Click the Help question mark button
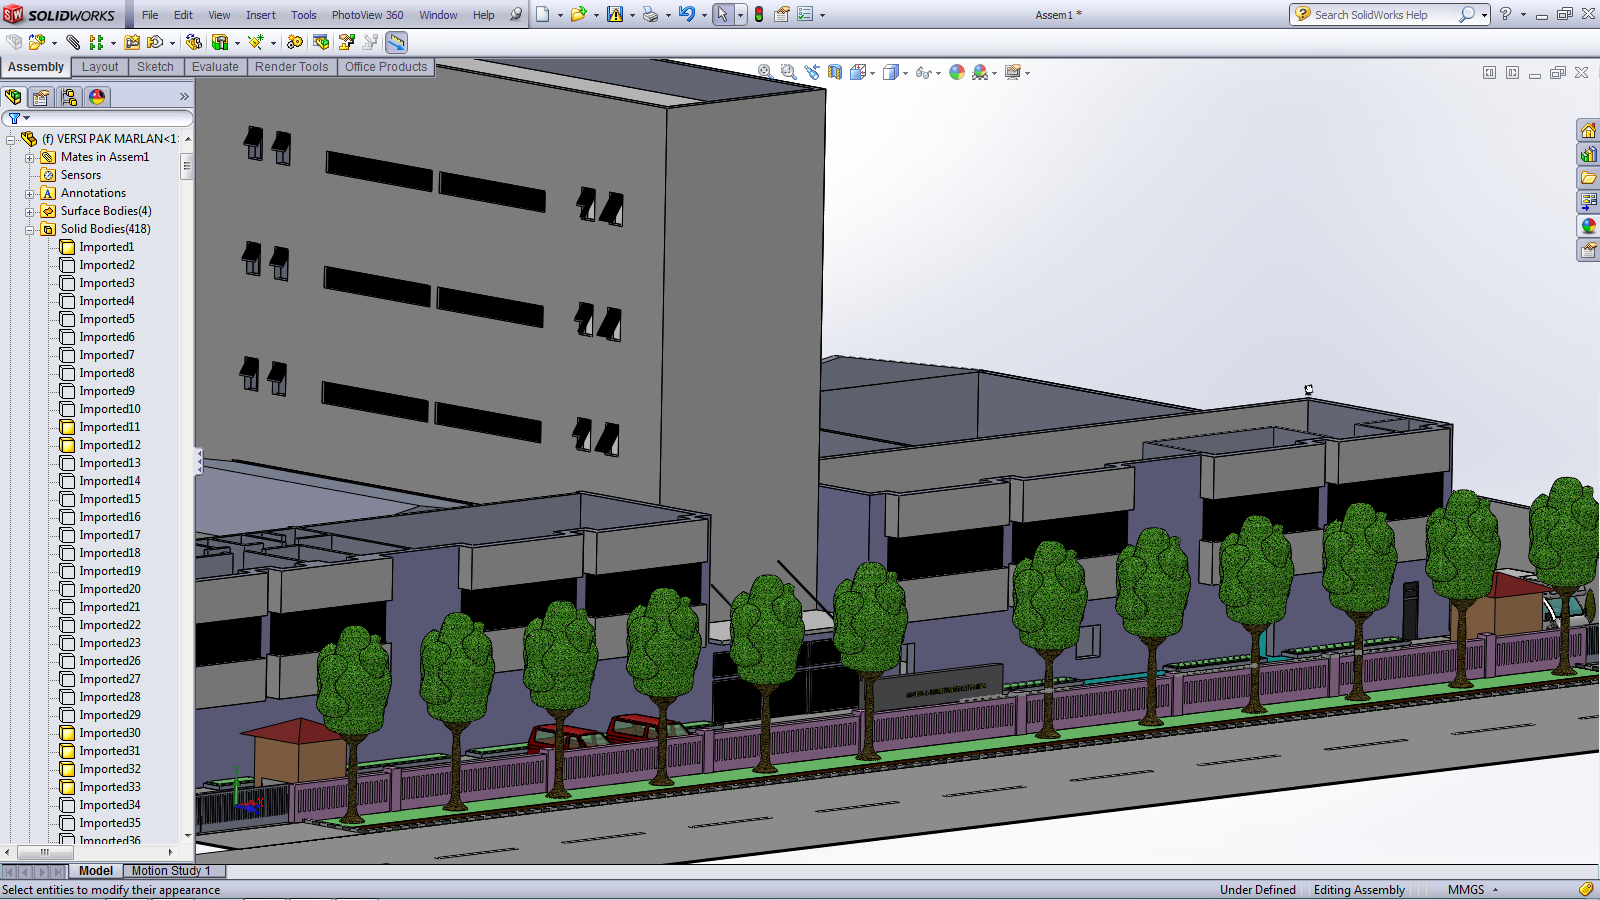This screenshot has width=1600, height=900. 1505,14
